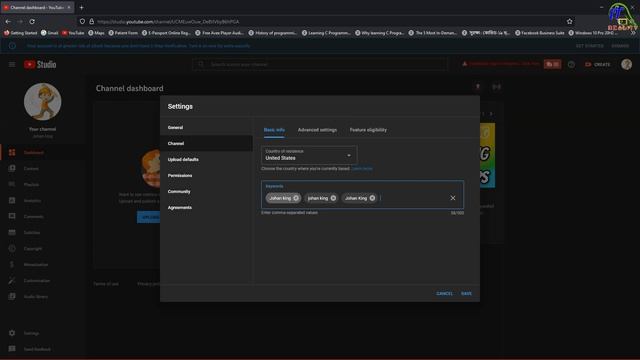Open the Gmail bookmark
This screenshot has width=640, height=360.
click(49, 33)
